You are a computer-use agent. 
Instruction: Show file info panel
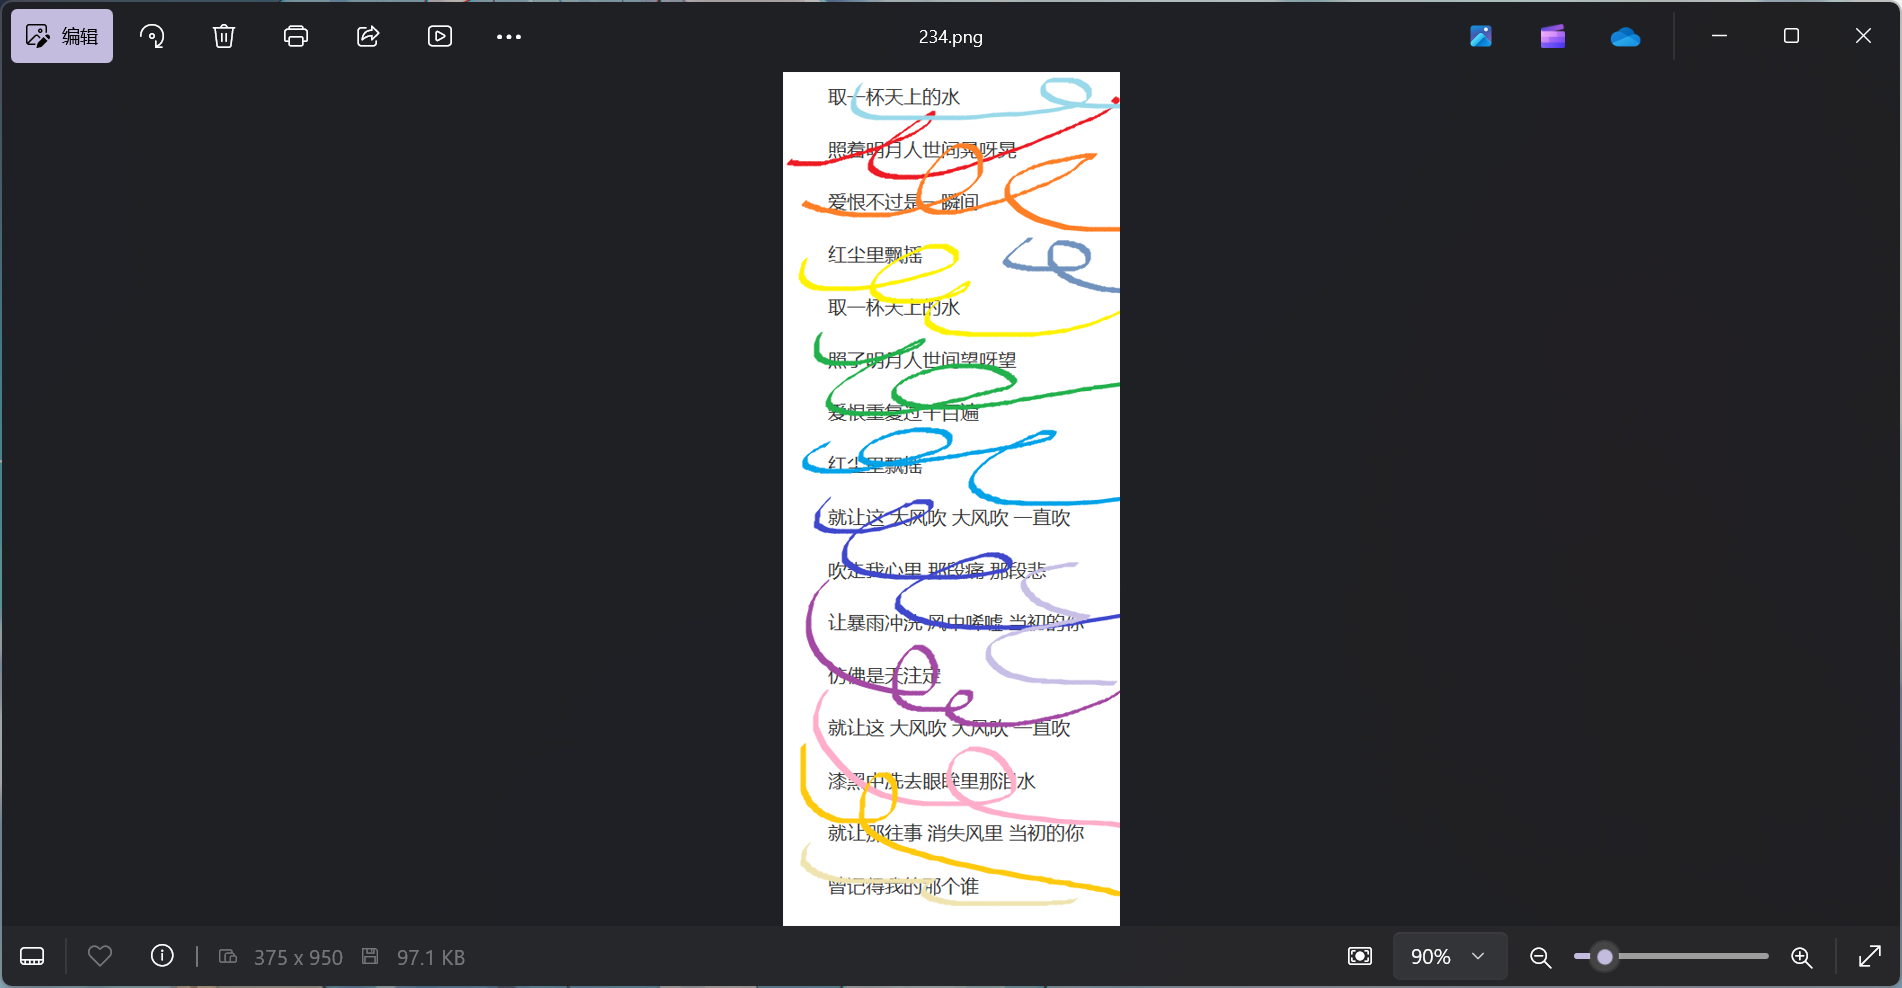162,956
